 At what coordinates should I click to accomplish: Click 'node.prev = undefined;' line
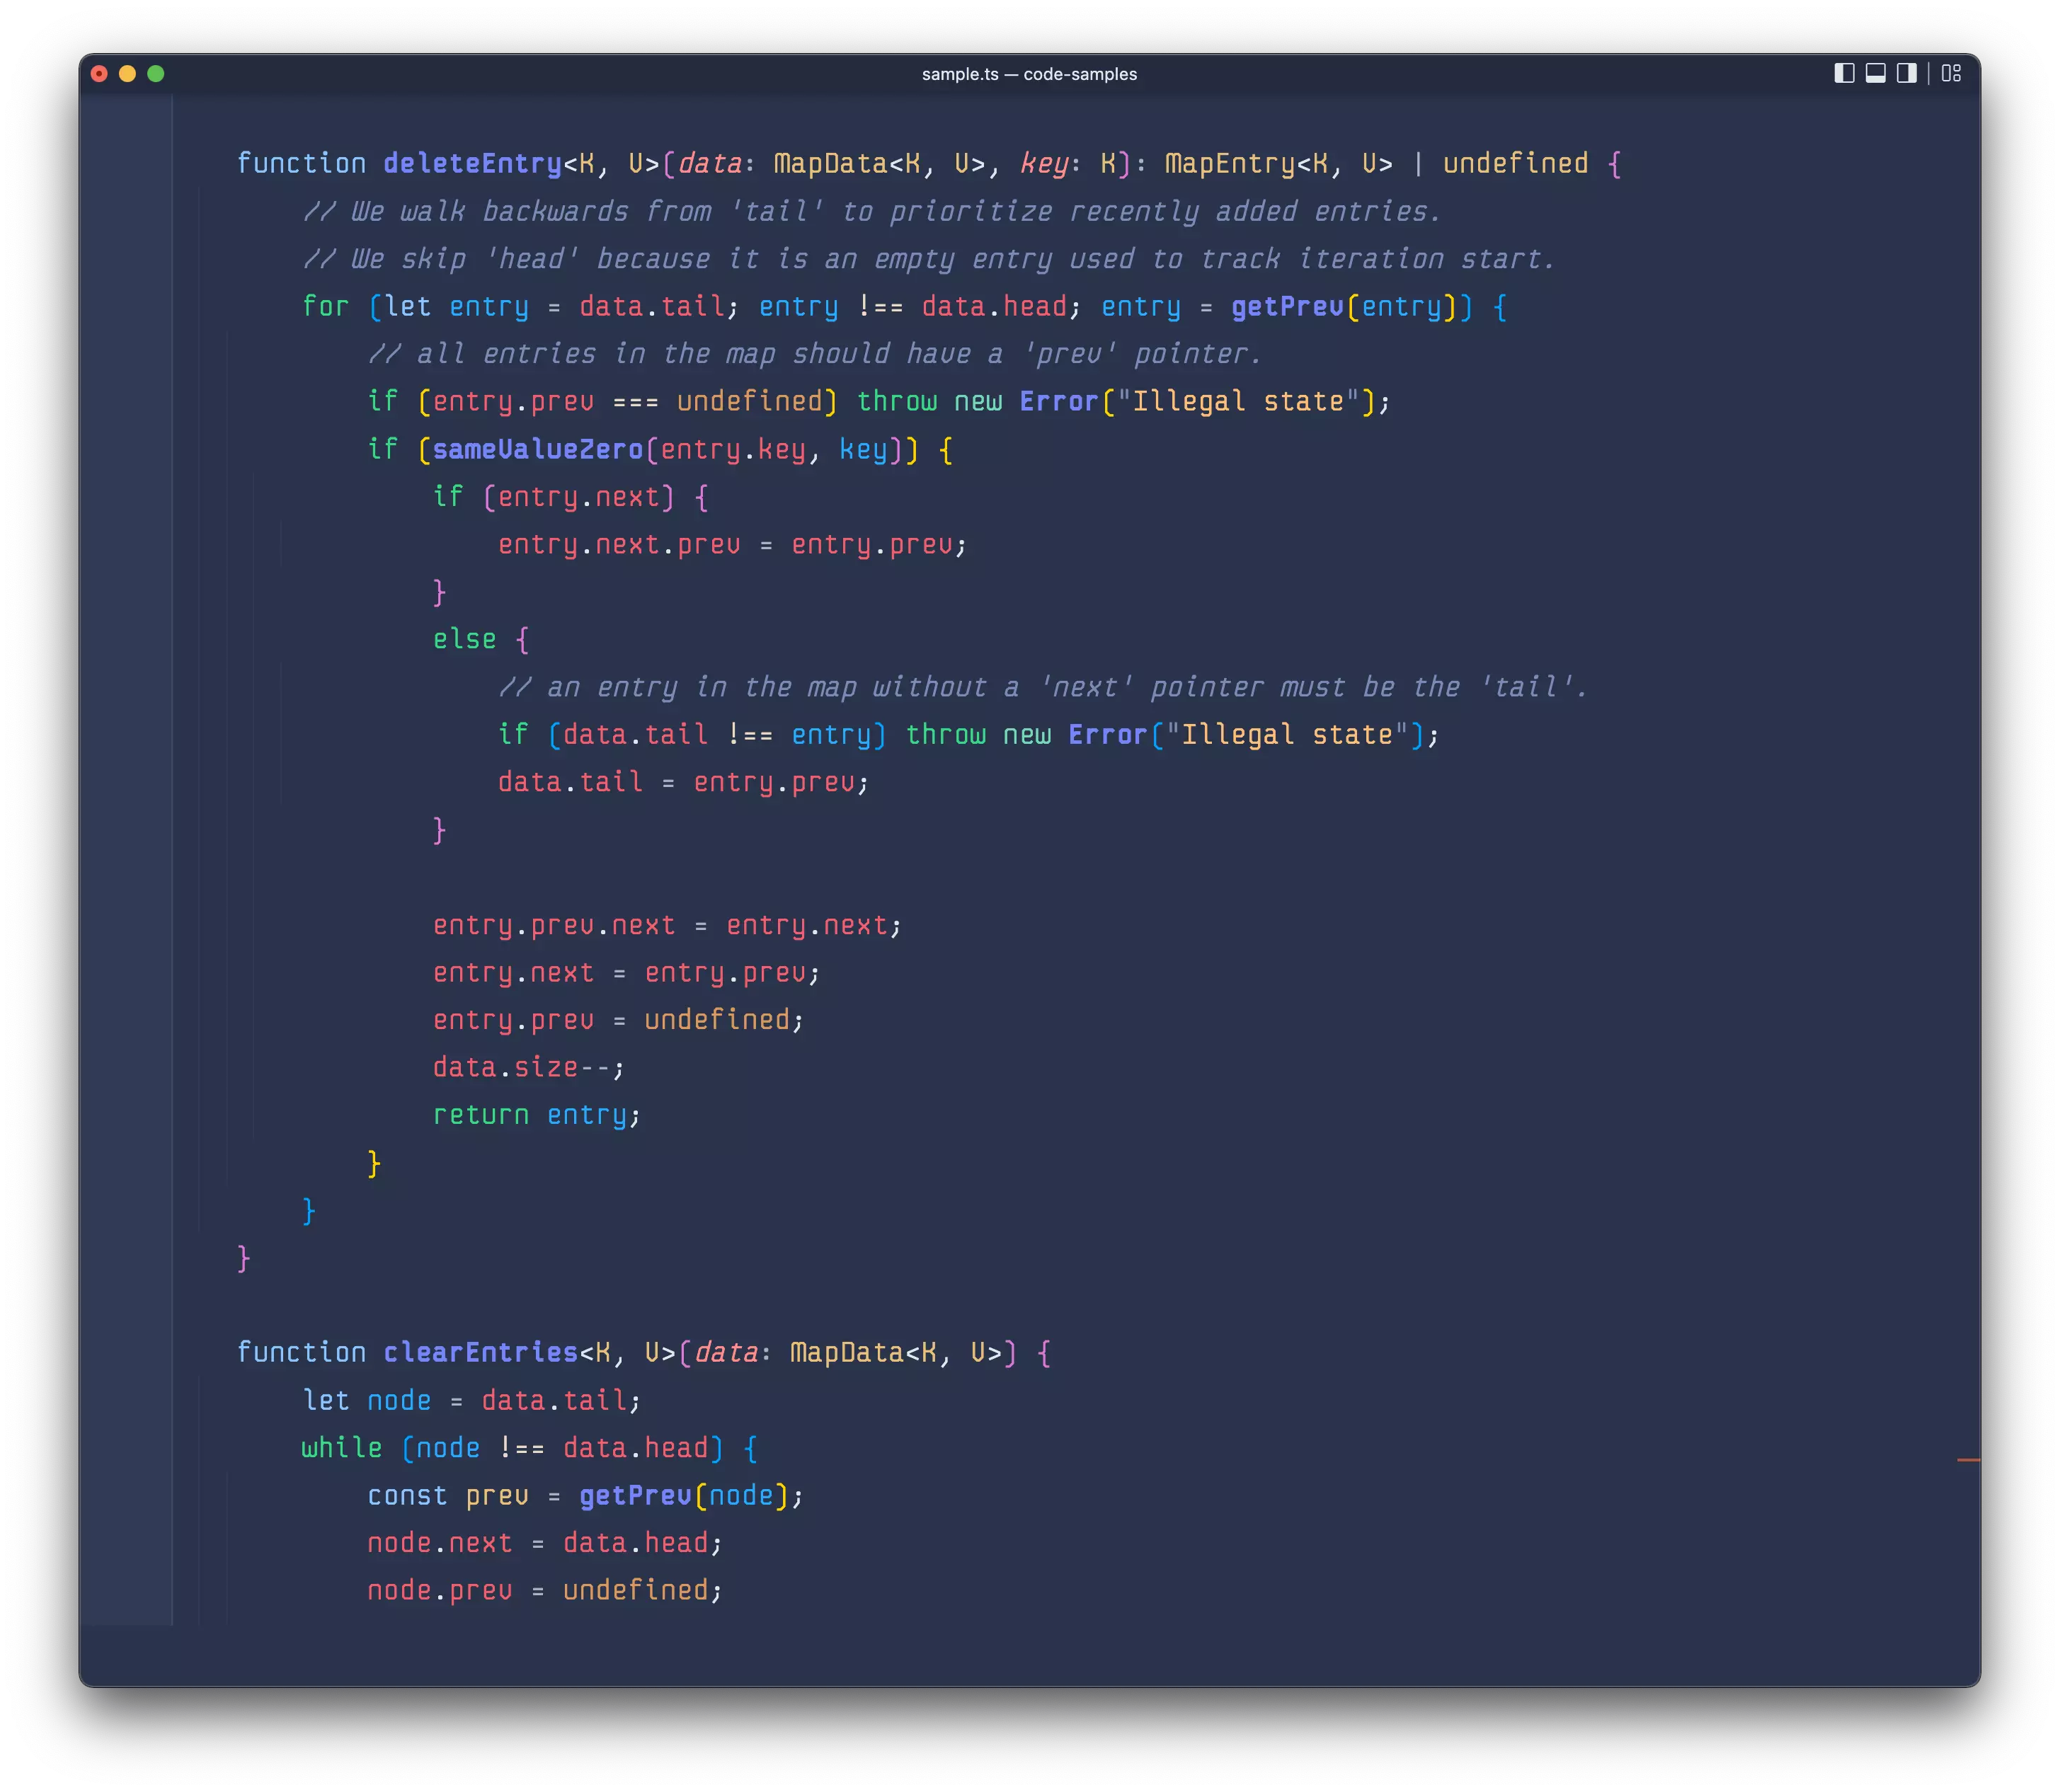pos(544,1590)
